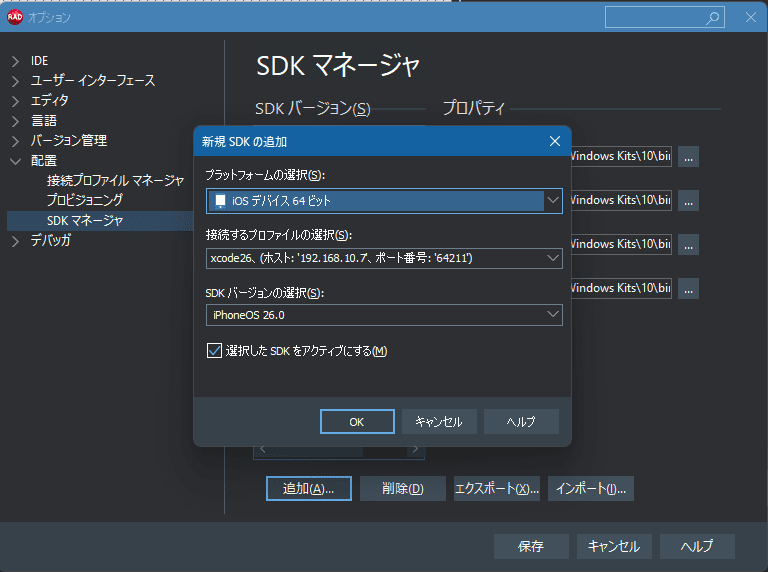Click the SDK バージョン(S) heading

click(312, 108)
